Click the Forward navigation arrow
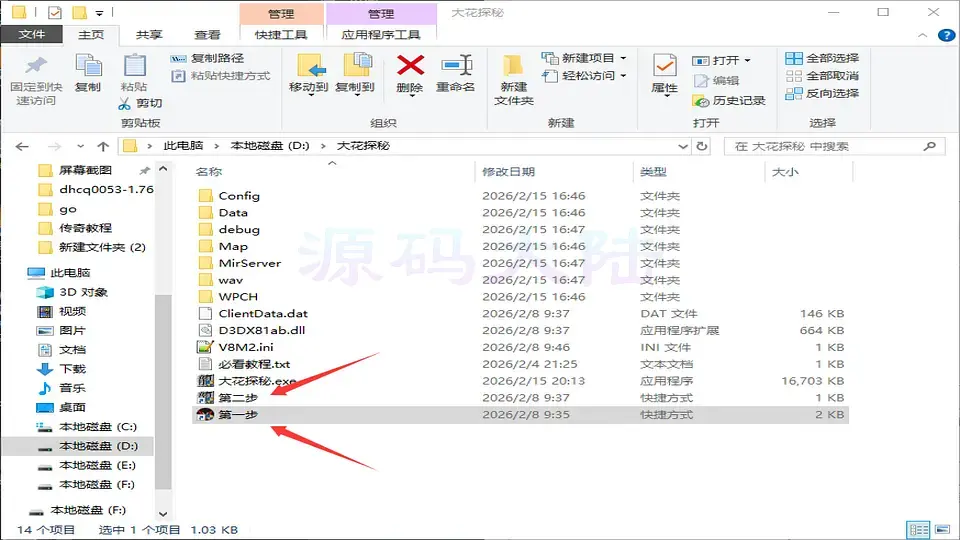Screen dimensions: 960x540 pos(54,146)
